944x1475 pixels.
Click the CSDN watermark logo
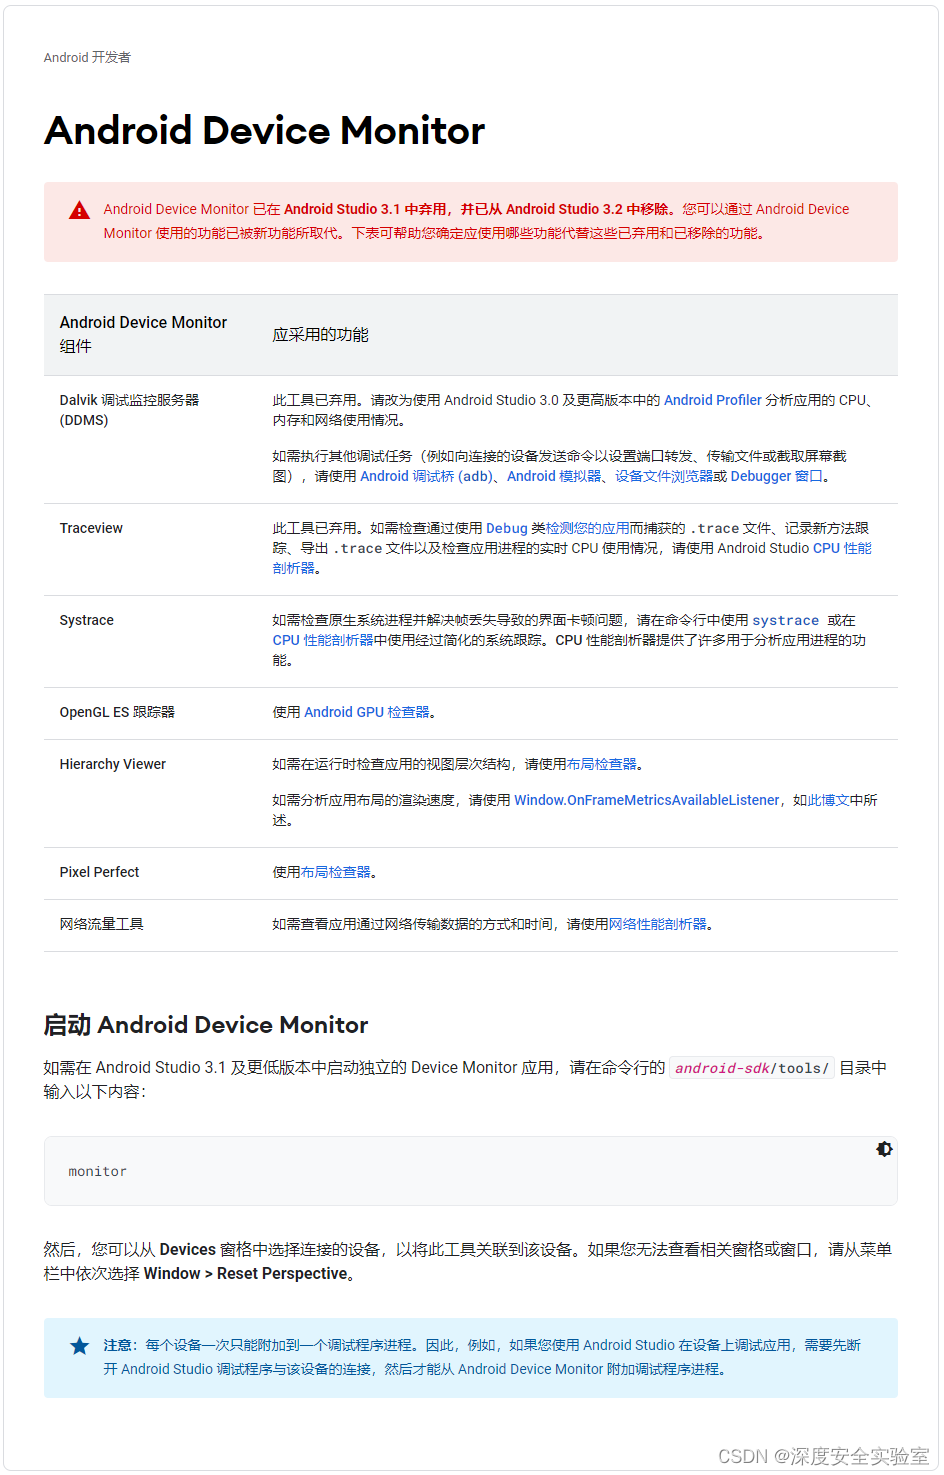[x=745, y=1457]
